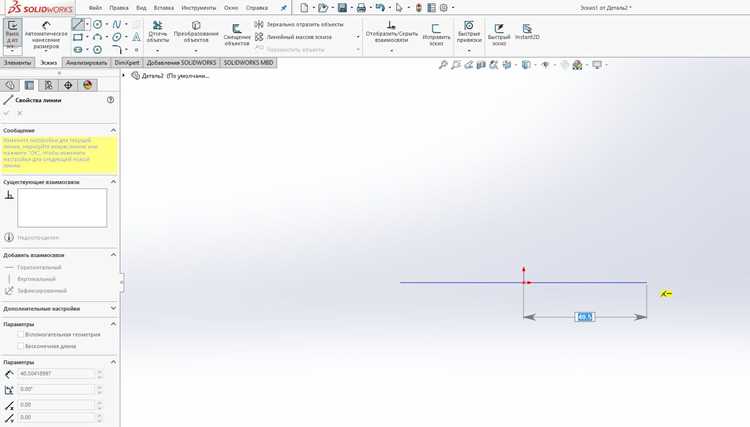Select the Arc sketch tool
This screenshot has width=750, height=427.
98,37
